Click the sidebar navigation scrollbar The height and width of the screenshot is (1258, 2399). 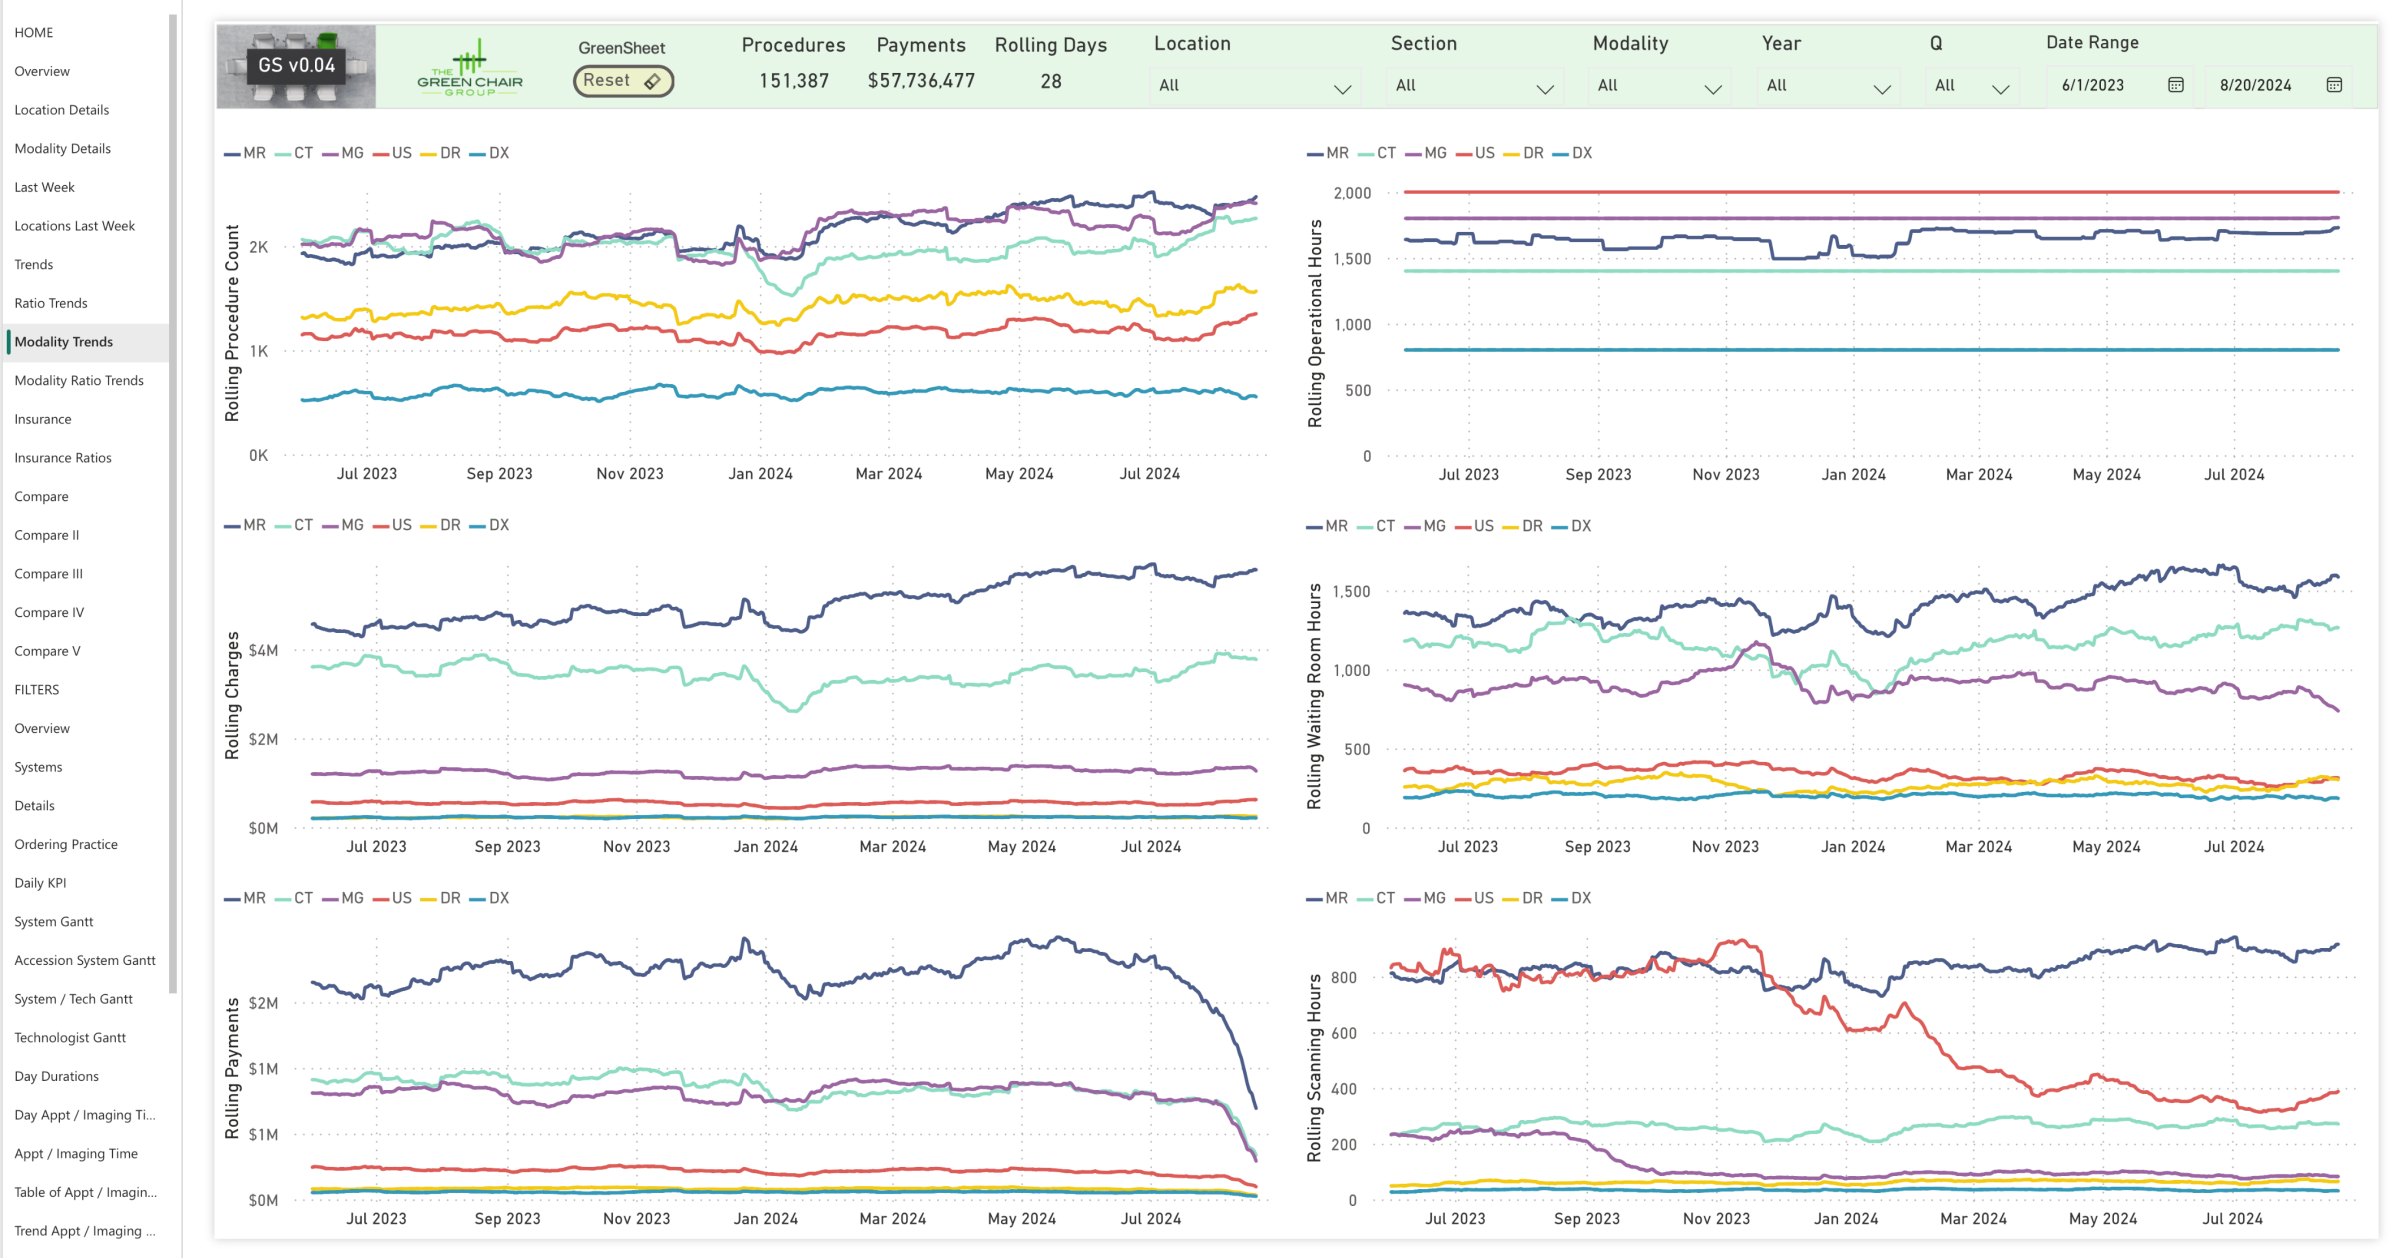tap(173, 500)
